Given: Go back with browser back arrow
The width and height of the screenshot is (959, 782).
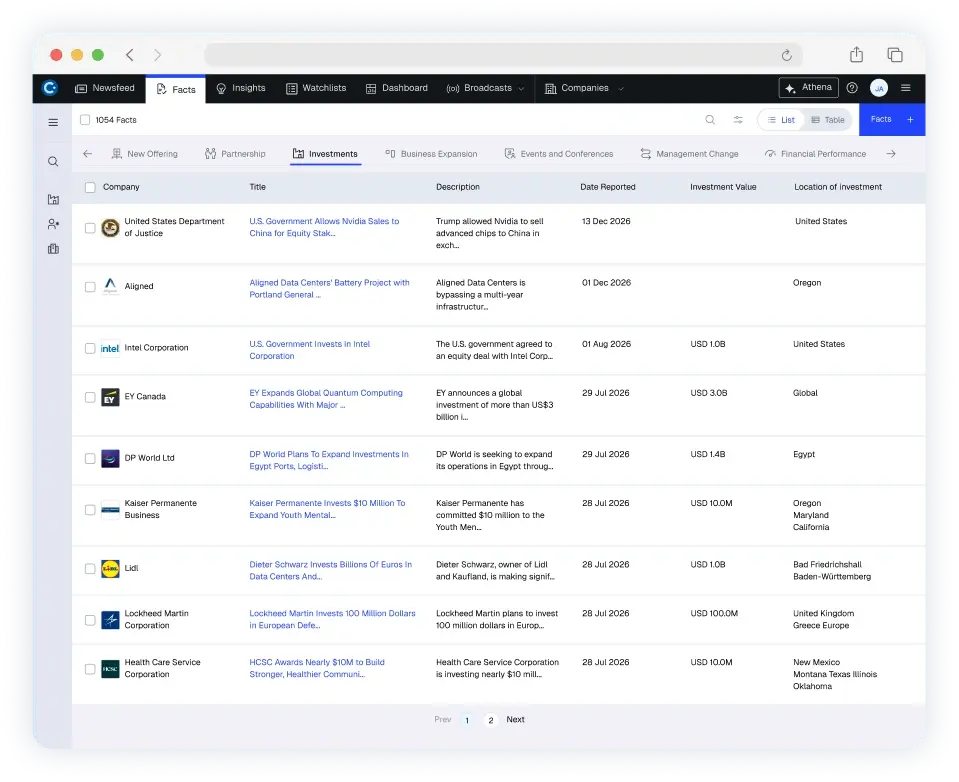Looking at the screenshot, I should 130,55.
